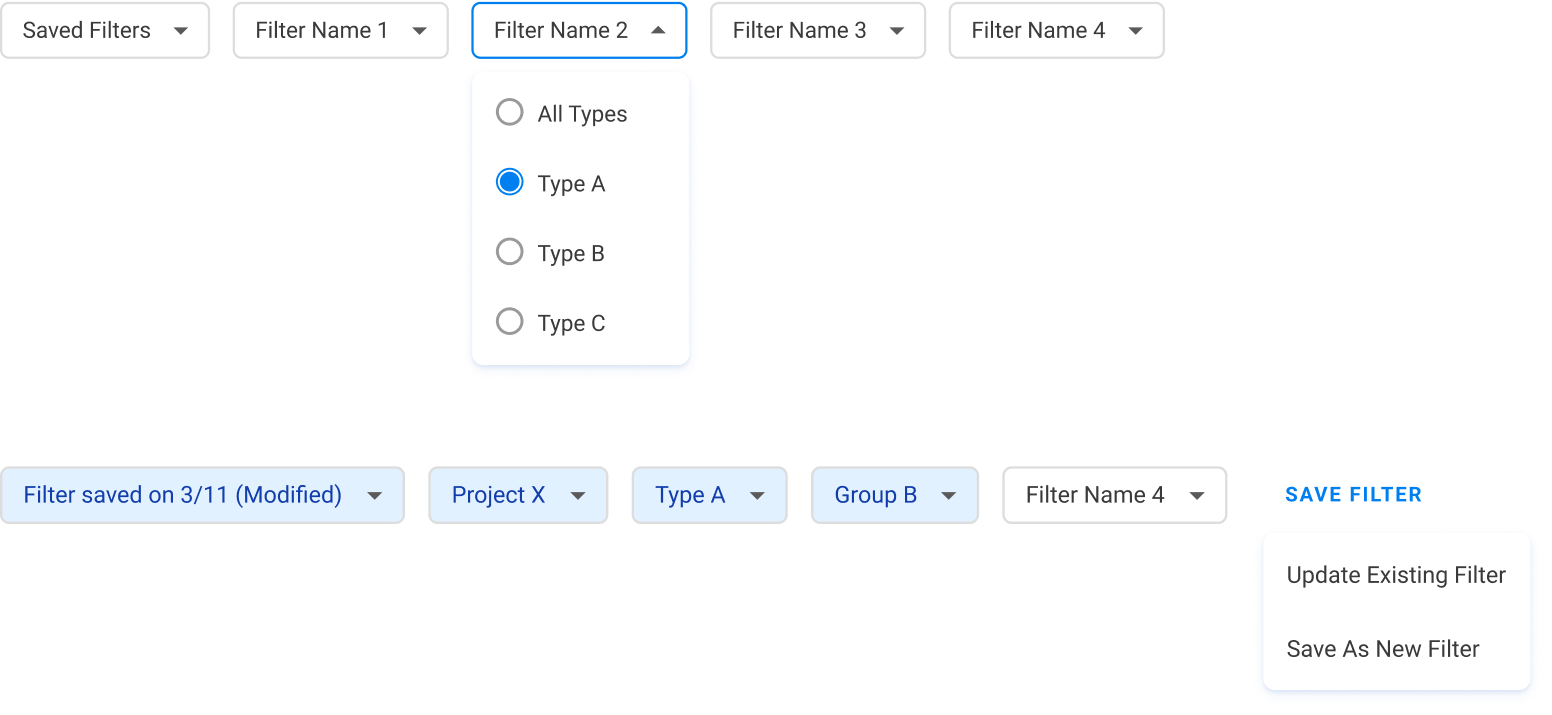This screenshot has width=1552, height=715.
Task: Choose the Type B radio option
Action: pyautogui.click(x=510, y=252)
